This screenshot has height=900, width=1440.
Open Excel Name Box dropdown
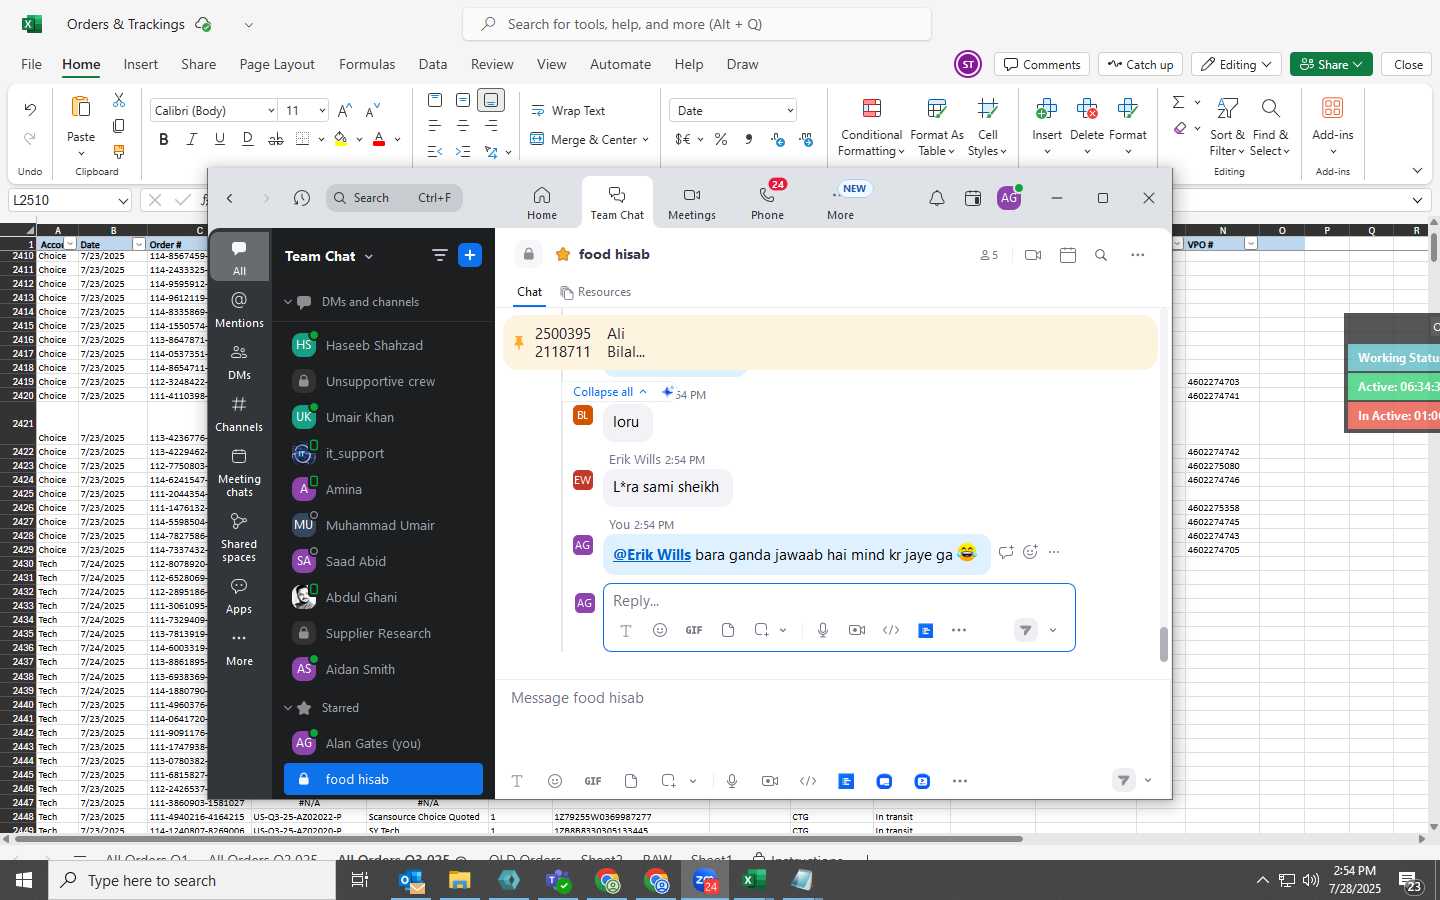coord(123,200)
